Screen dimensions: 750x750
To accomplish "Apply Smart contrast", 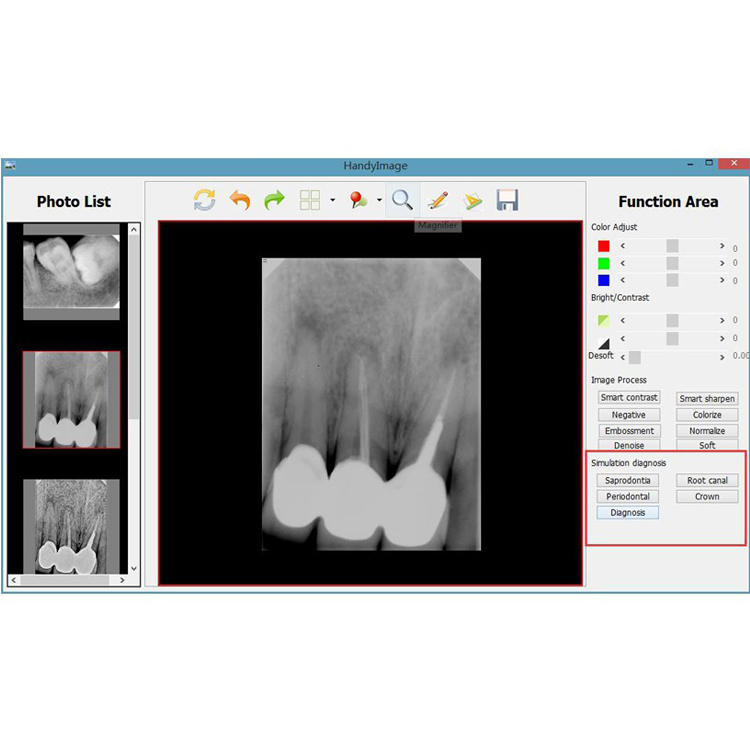I will point(629,397).
